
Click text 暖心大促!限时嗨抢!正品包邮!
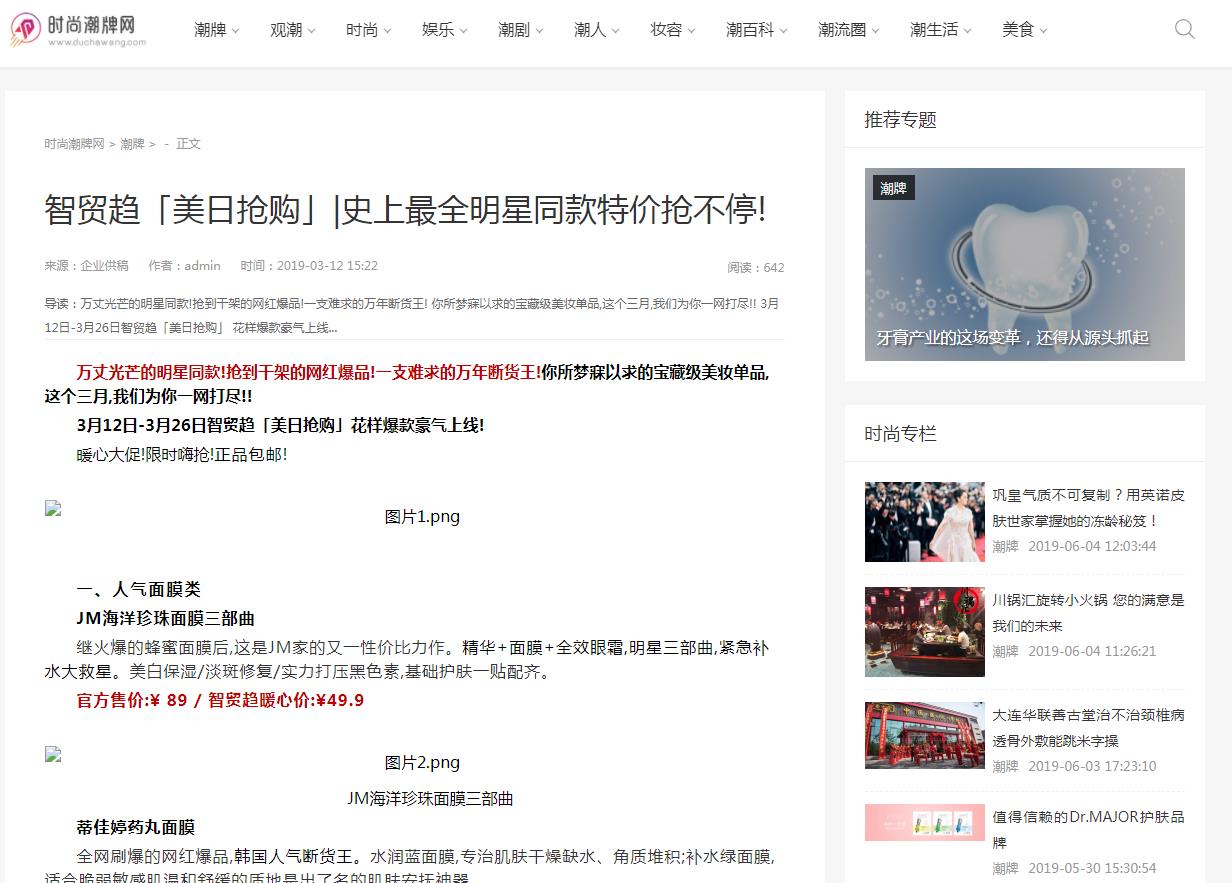click(x=182, y=455)
